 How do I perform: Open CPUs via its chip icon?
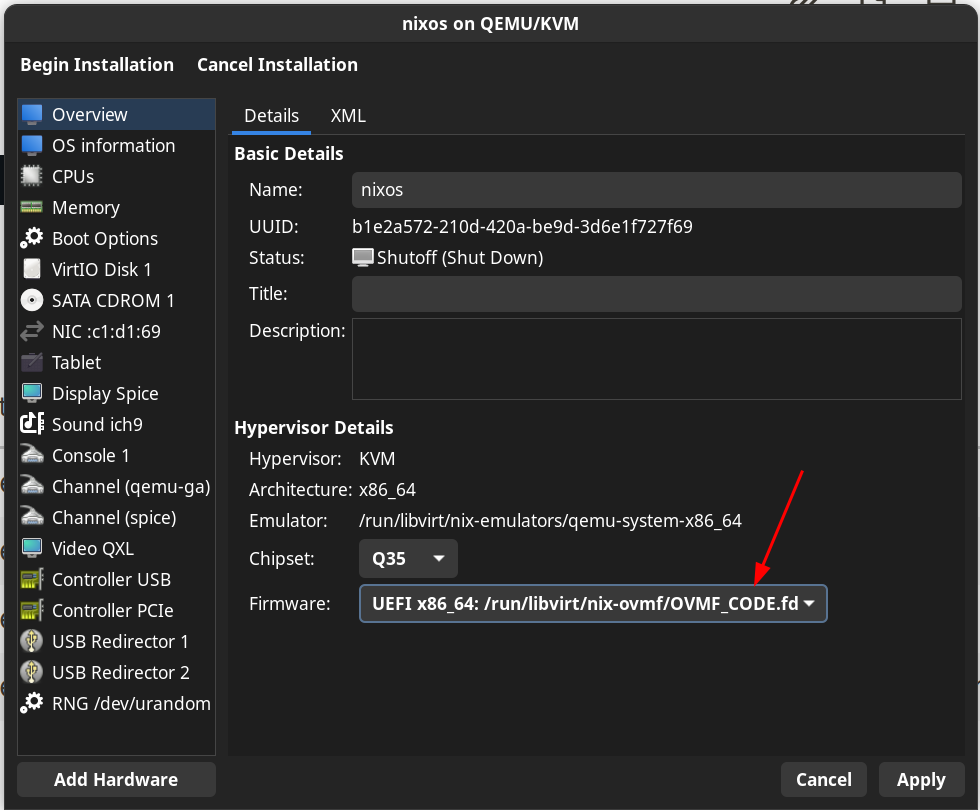click(x=32, y=176)
